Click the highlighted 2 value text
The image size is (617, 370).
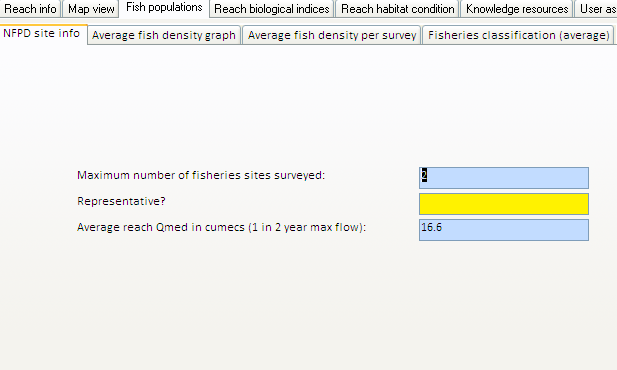424,175
